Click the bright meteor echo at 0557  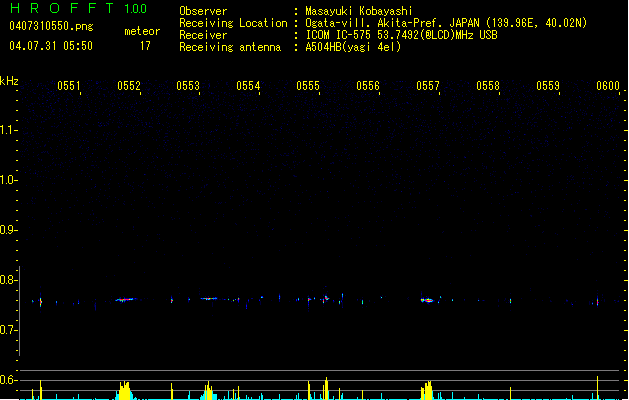pyautogui.click(x=427, y=300)
